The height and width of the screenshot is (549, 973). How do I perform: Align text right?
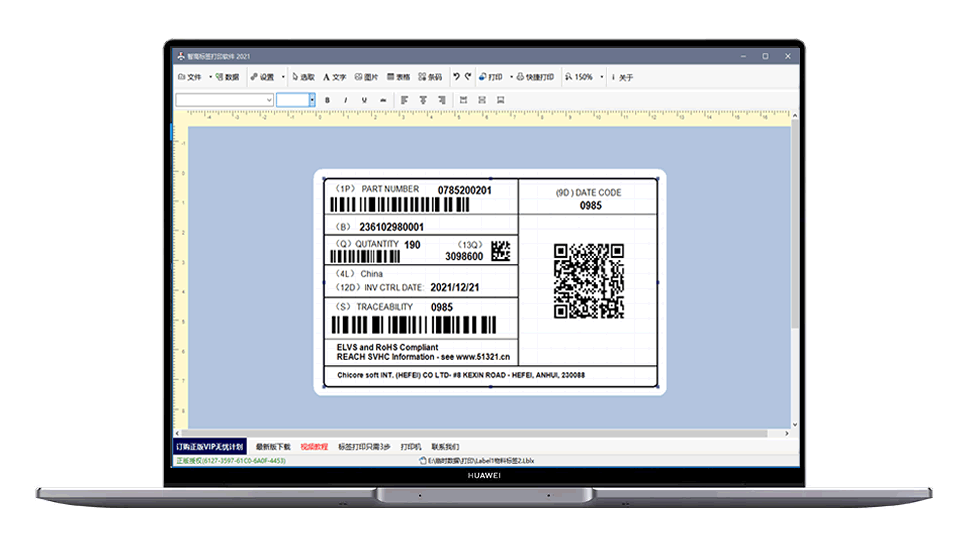pos(441,100)
